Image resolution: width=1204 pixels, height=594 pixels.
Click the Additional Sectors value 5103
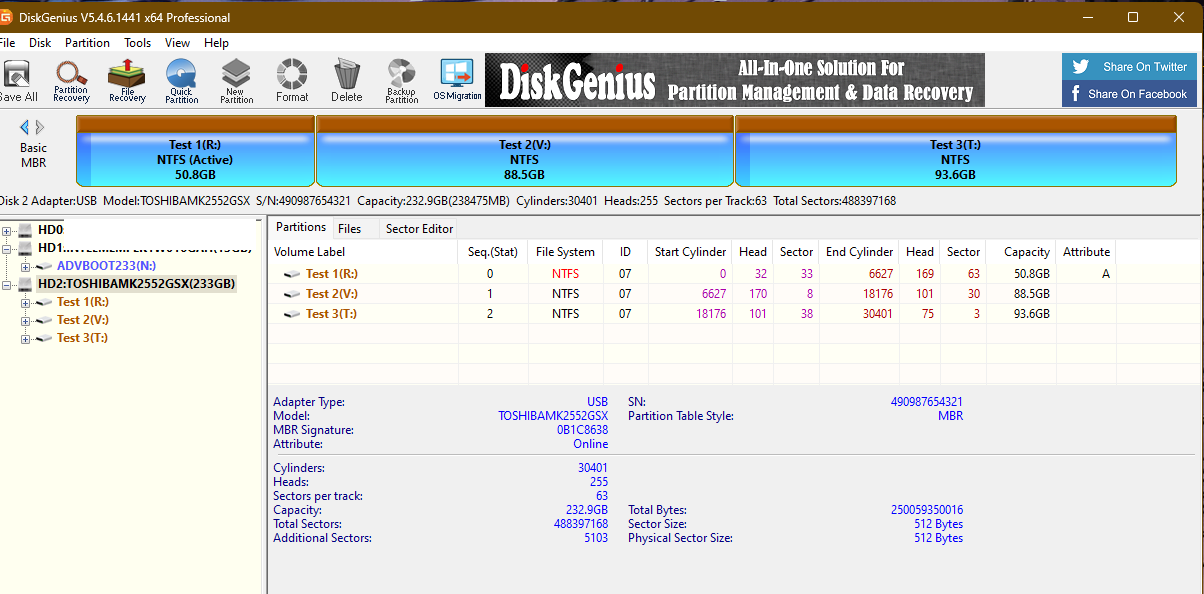click(x=596, y=538)
